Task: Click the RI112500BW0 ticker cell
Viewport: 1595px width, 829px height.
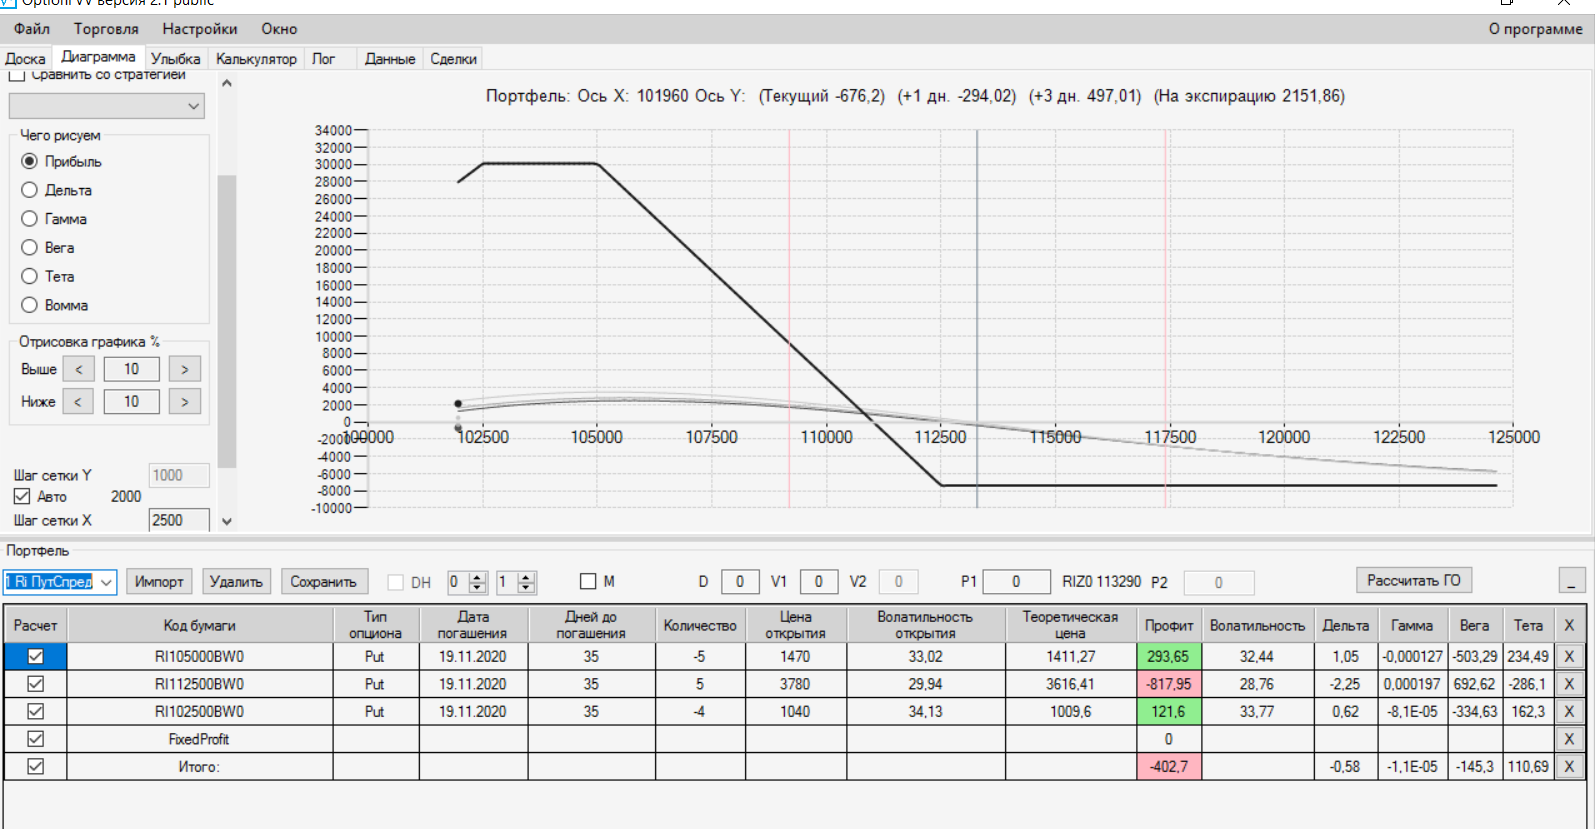Action: tap(200, 684)
